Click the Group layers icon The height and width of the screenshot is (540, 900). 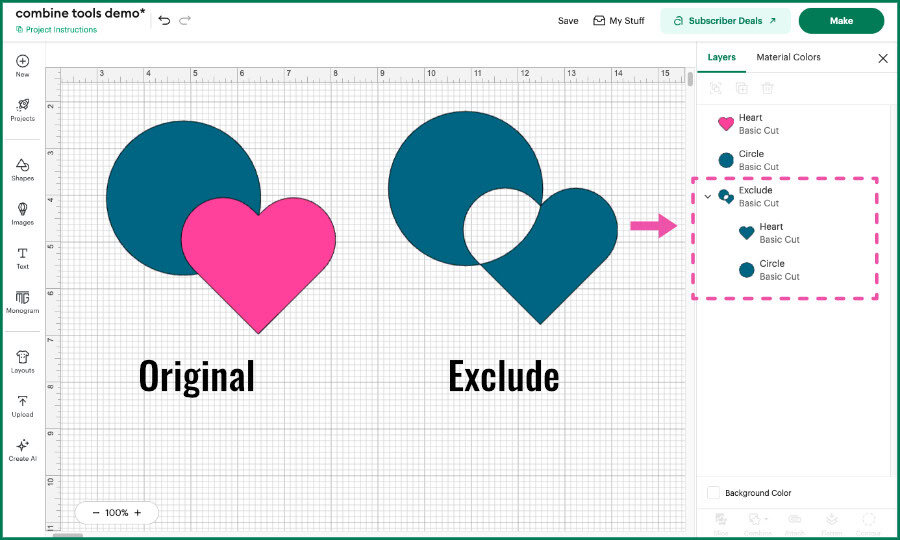[x=715, y=88]
